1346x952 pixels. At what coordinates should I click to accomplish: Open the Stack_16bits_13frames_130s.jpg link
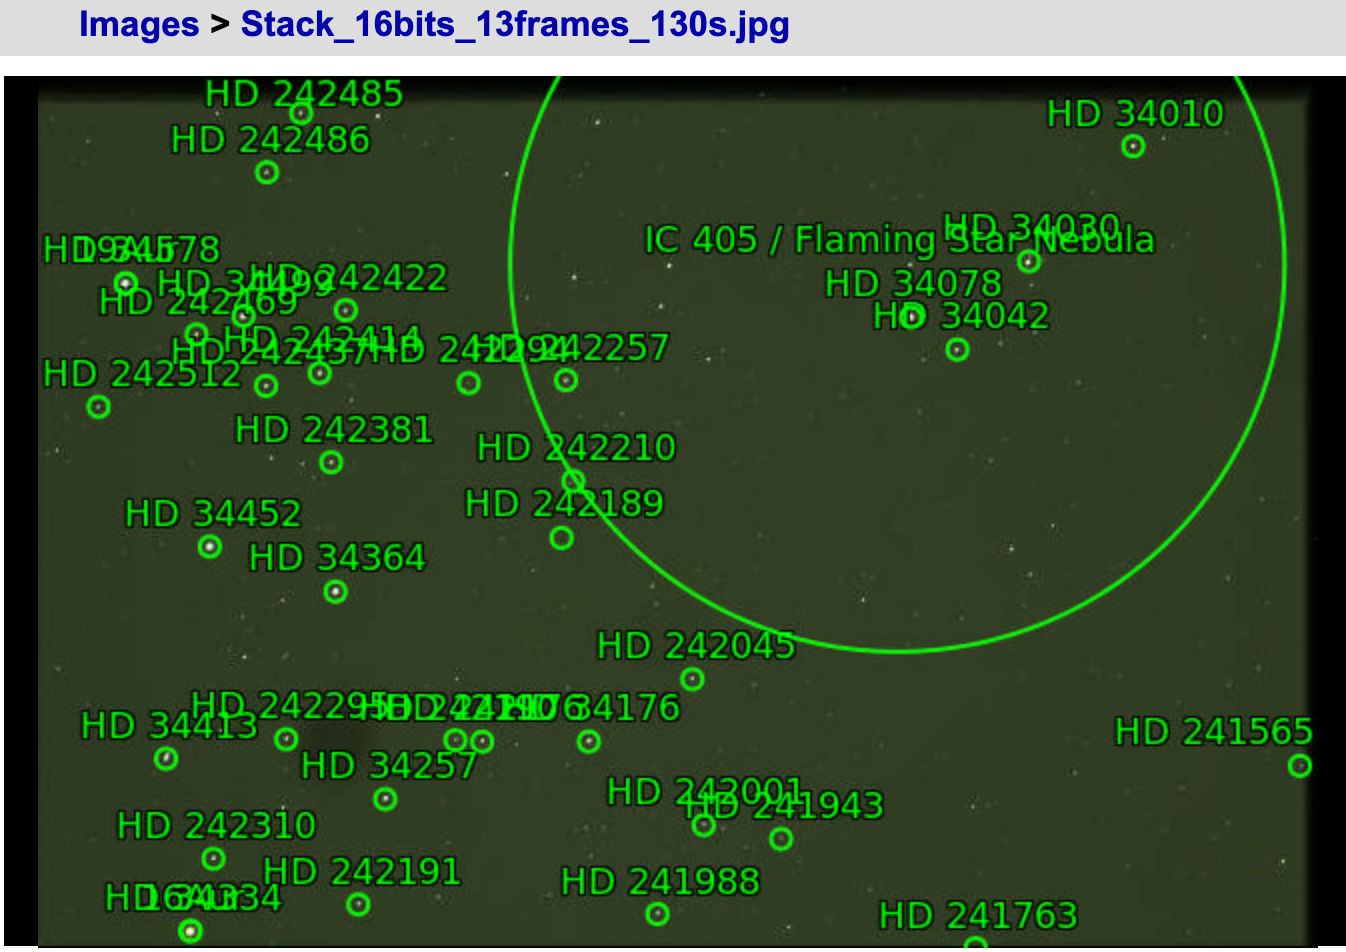[515, 24]
